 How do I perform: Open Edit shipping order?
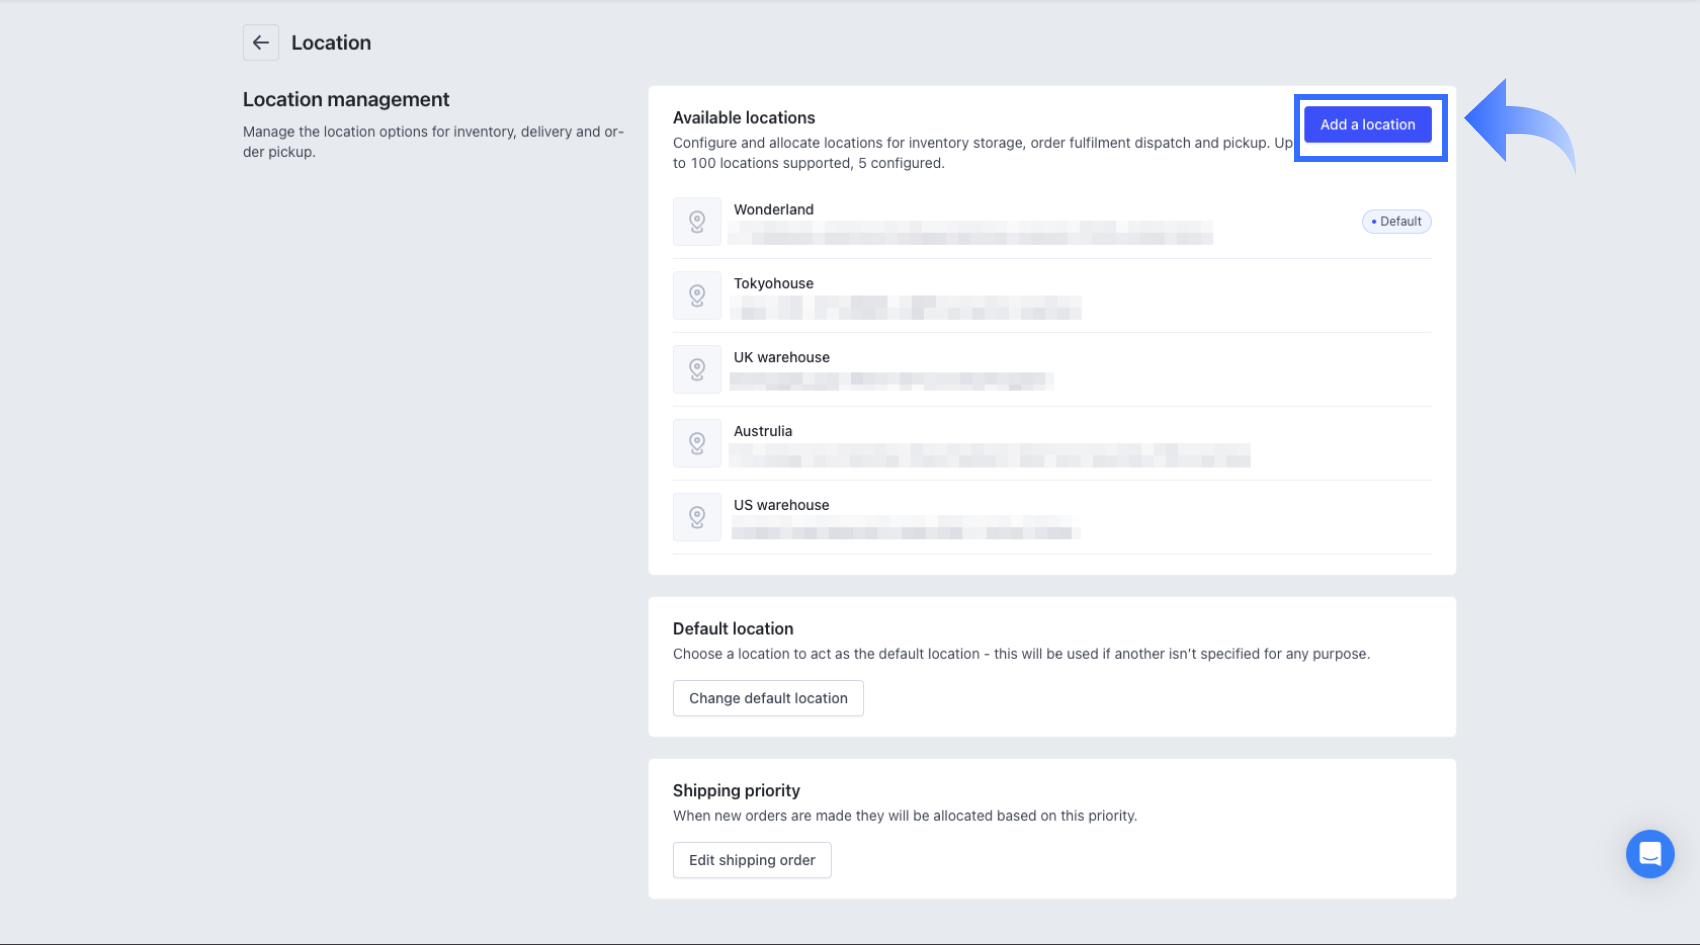click(x=752, y=860)
